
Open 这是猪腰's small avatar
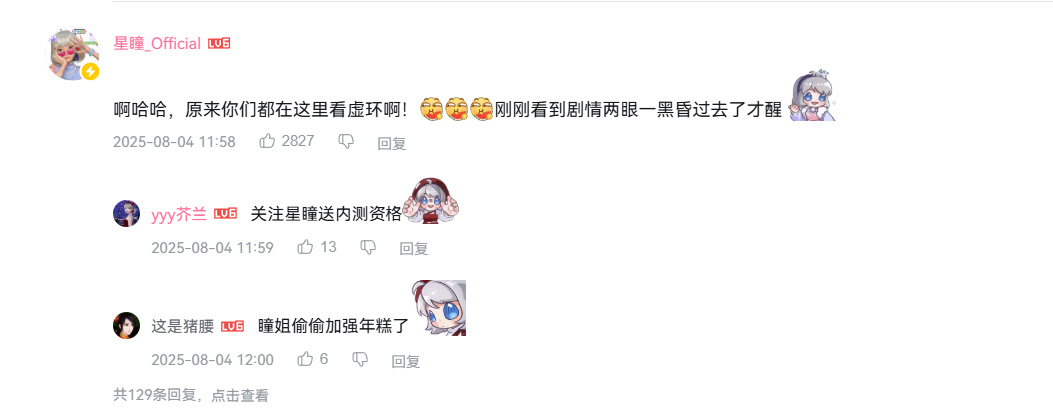click(x=126, y=326)
